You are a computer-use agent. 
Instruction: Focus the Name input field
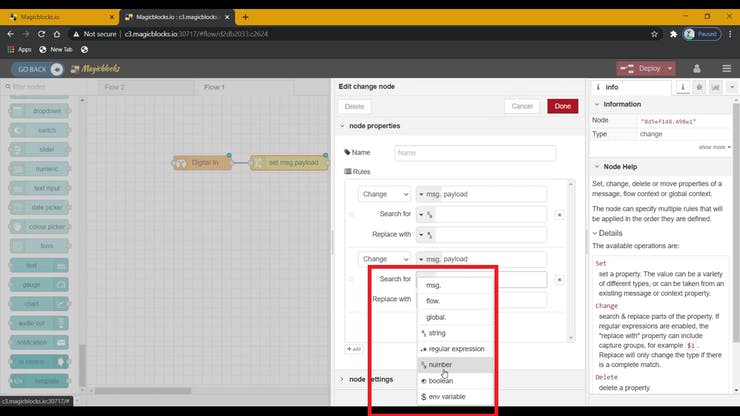click(x=475, y=153)
